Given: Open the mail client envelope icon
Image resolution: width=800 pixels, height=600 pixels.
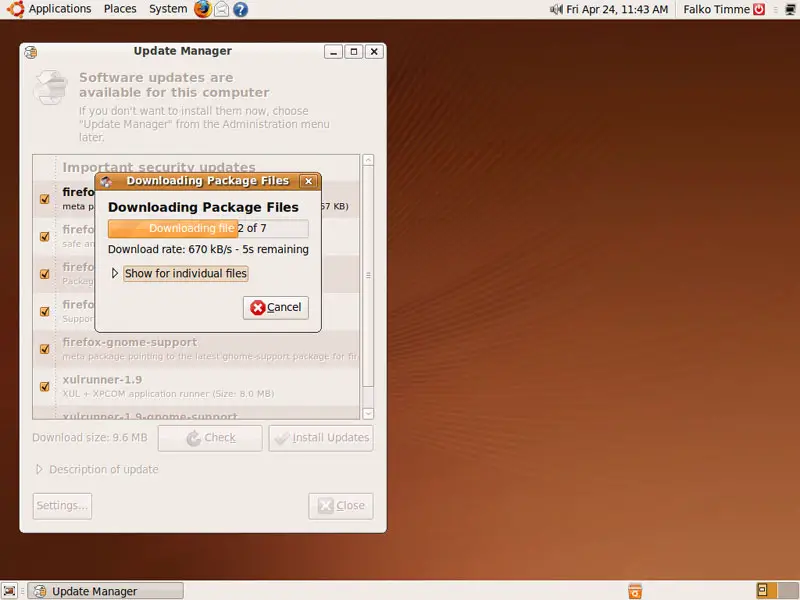Looking at the screenshot, I should click(221, 9).
